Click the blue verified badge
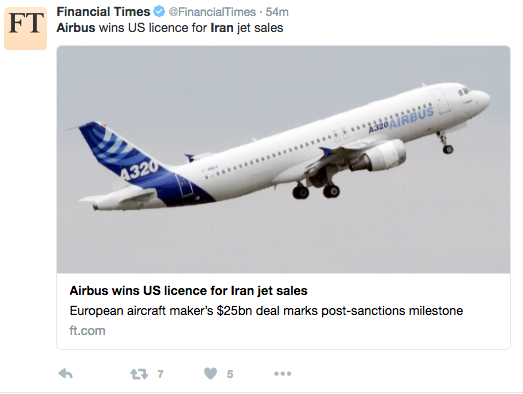The width and height of the screenshot is (523, 394). point(159,12)
